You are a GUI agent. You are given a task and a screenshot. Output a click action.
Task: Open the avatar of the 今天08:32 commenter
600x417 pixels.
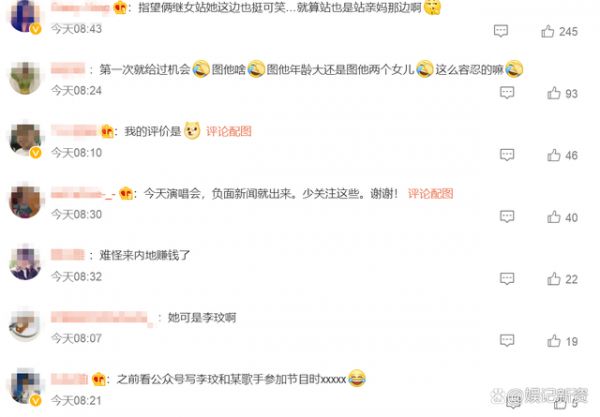coord(25,264)
